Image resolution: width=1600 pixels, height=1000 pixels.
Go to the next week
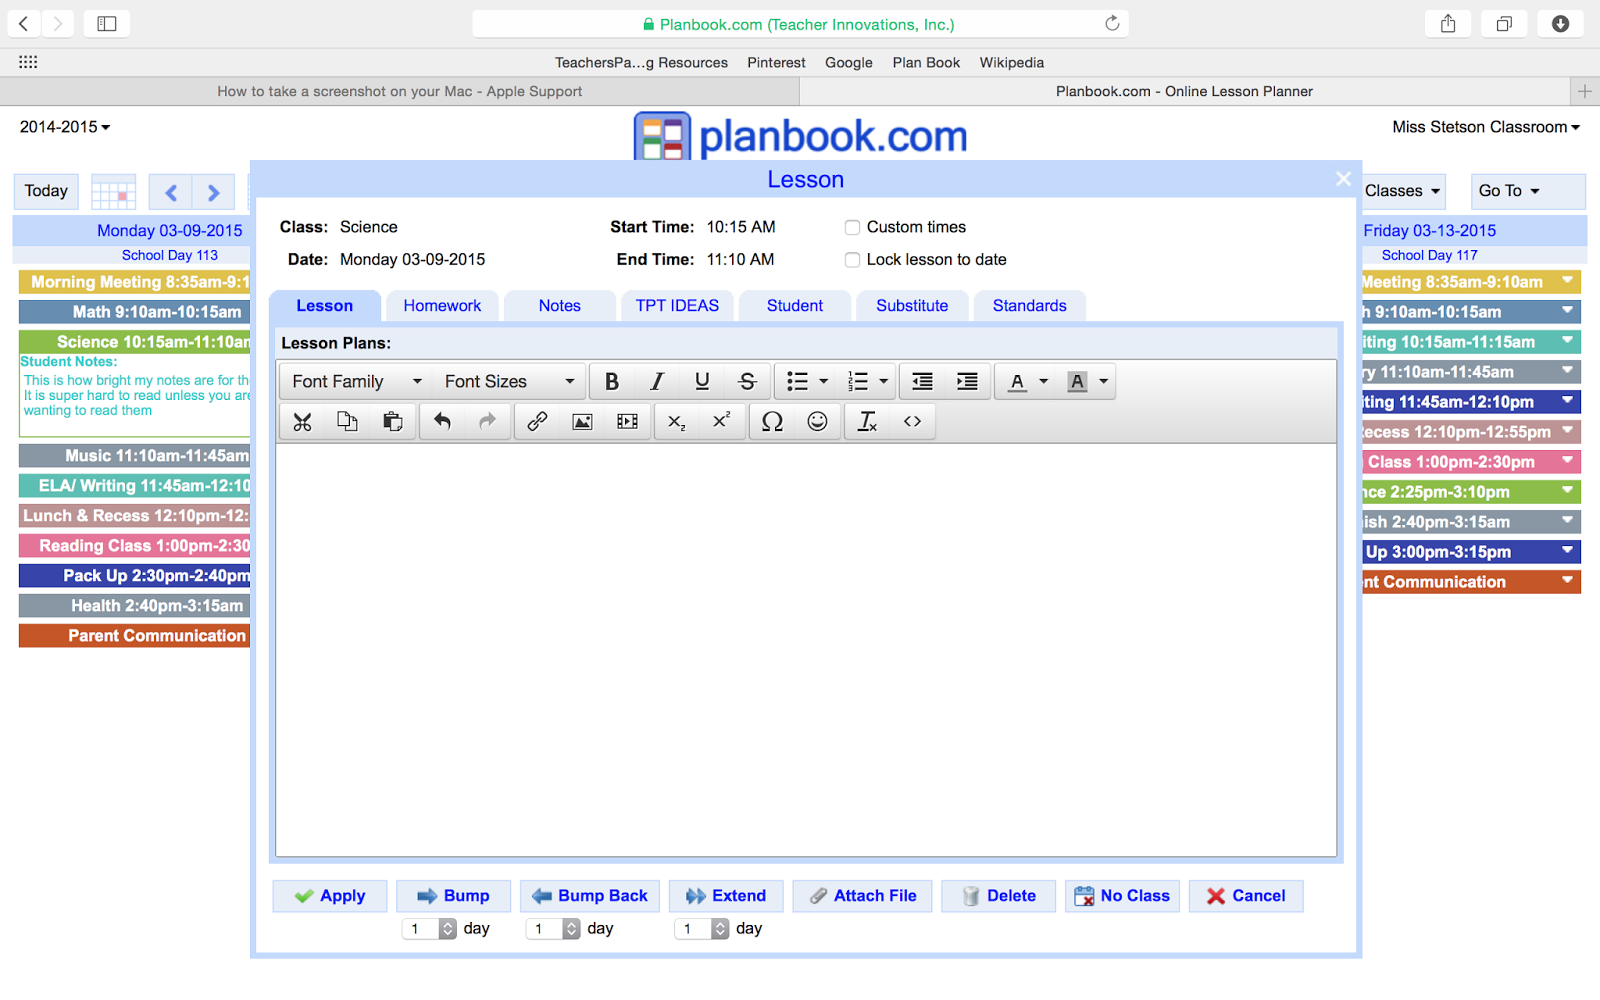[213, 192]
